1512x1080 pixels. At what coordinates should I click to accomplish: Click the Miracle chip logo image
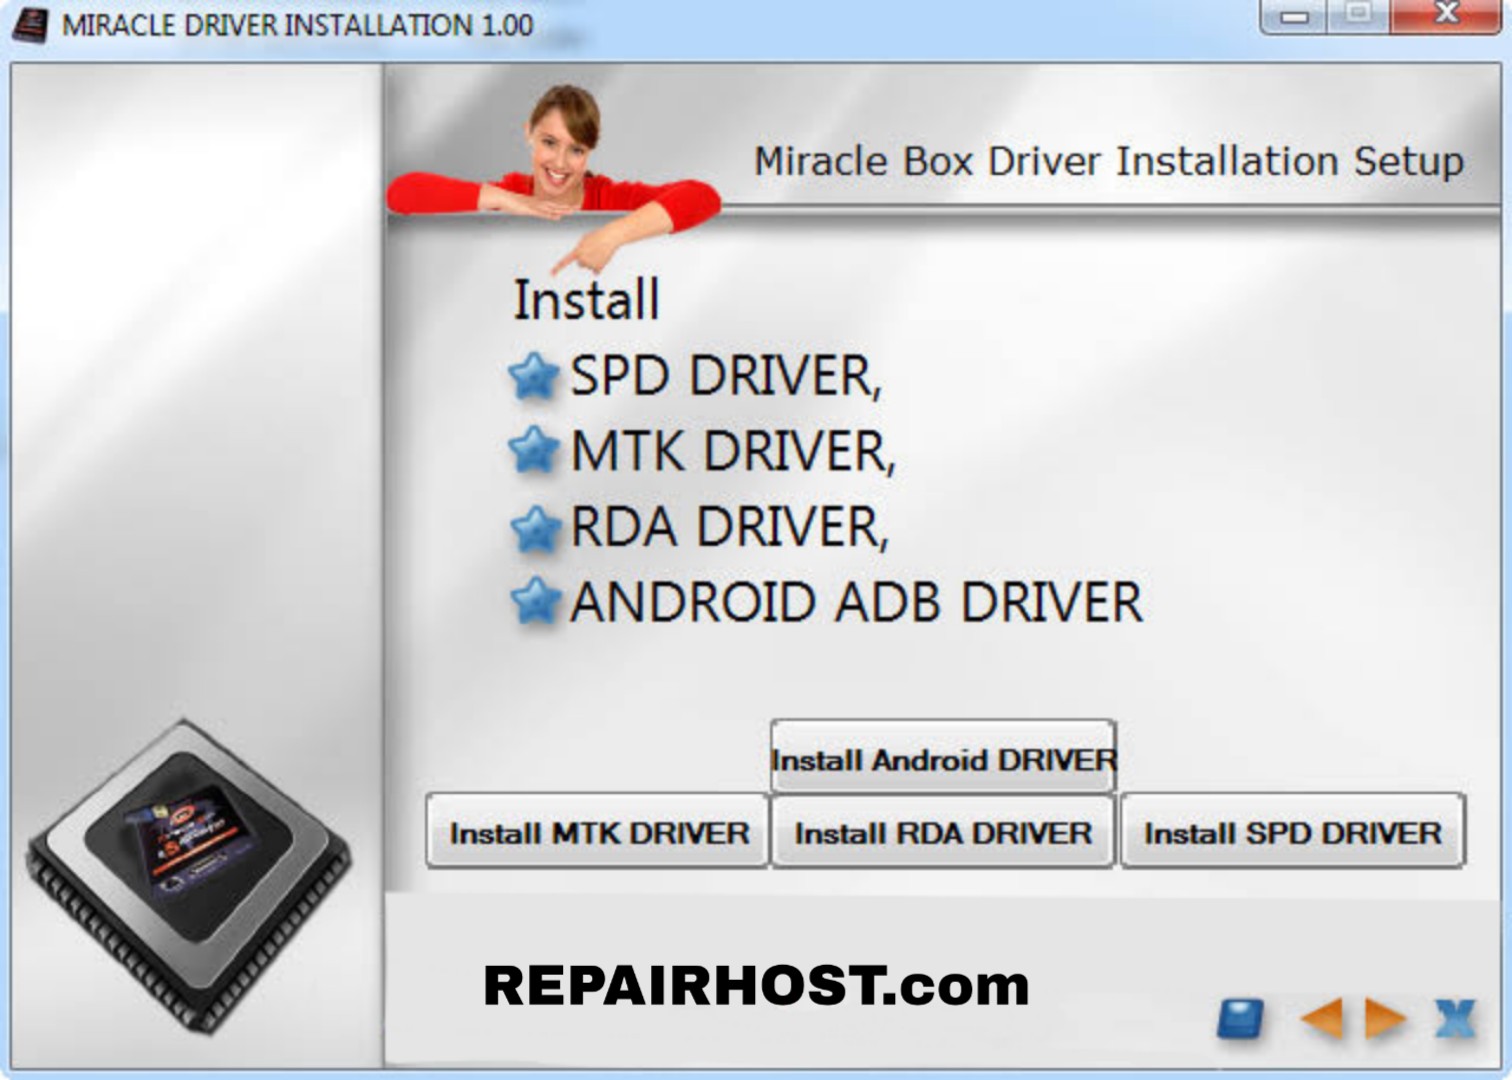[x=189, y=876]
